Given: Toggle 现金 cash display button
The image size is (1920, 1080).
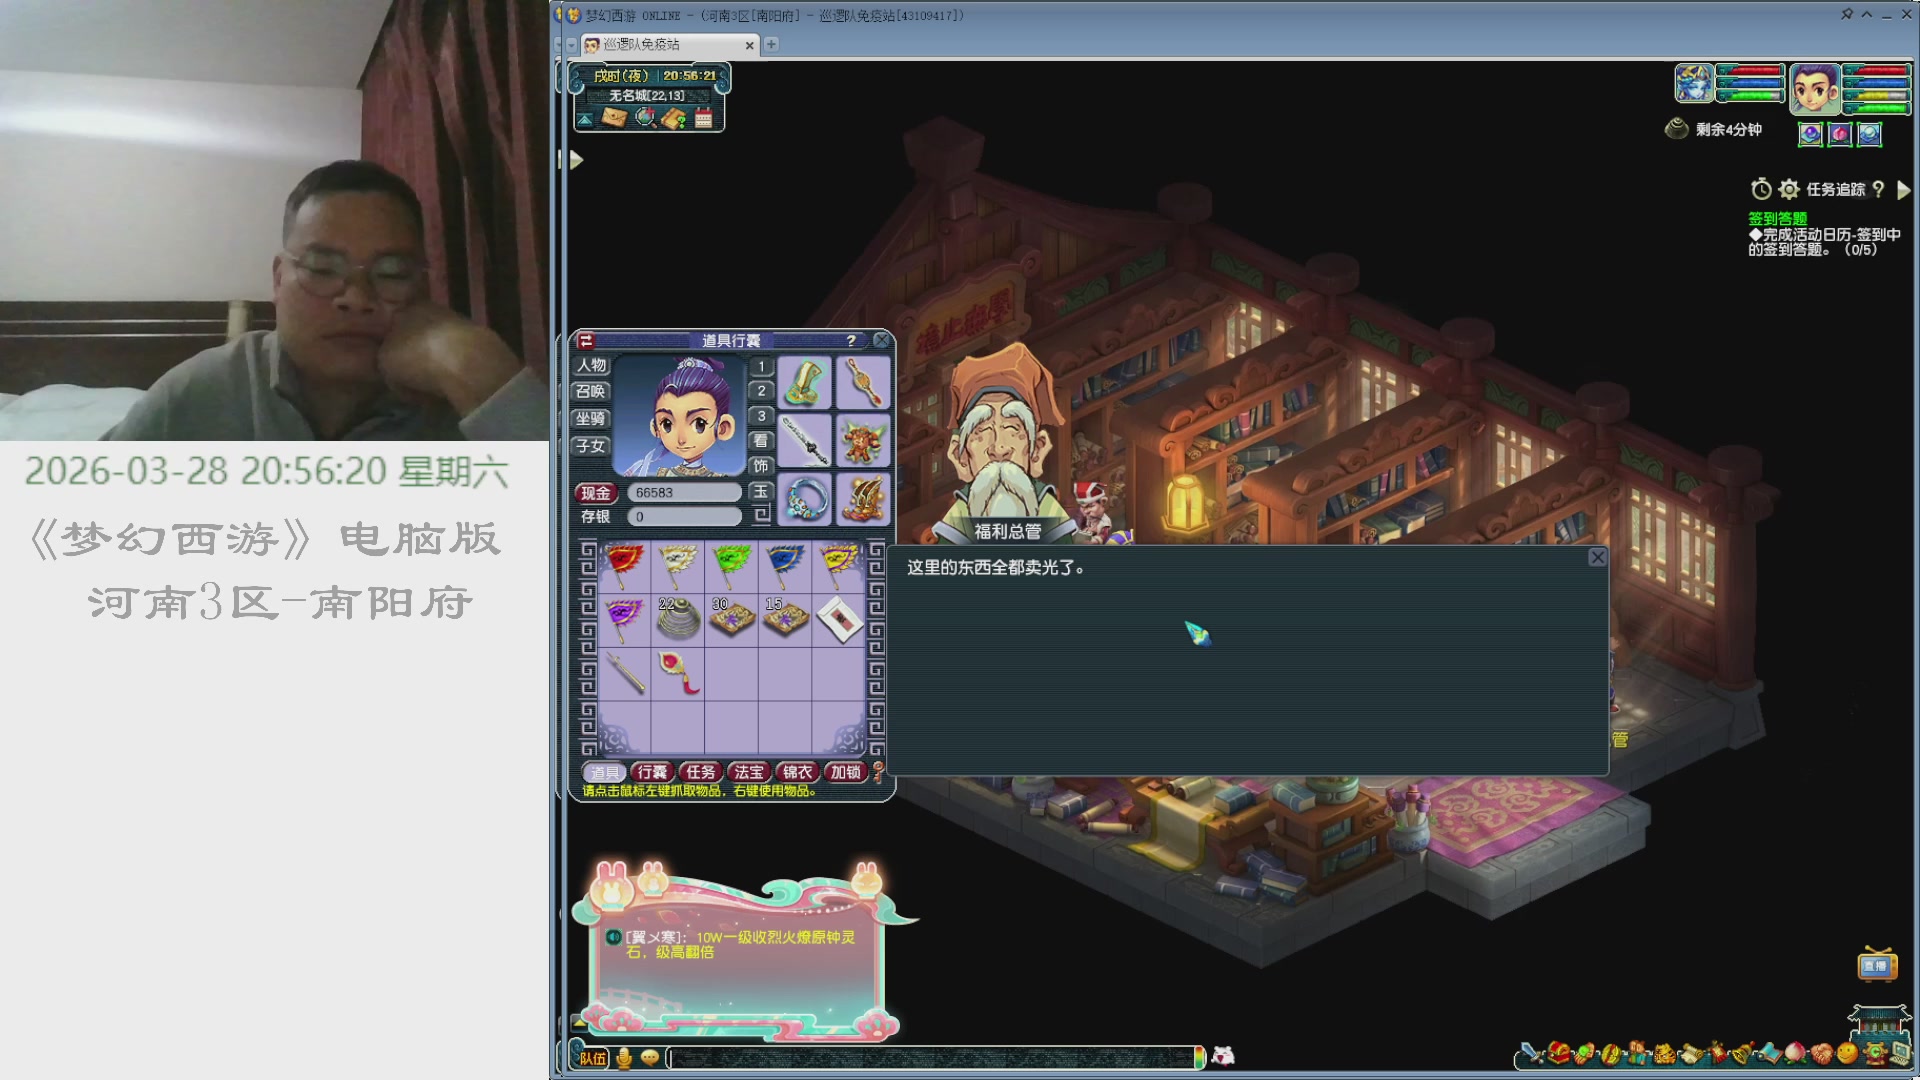Looking at the screenshot, I should click(596, 493).
